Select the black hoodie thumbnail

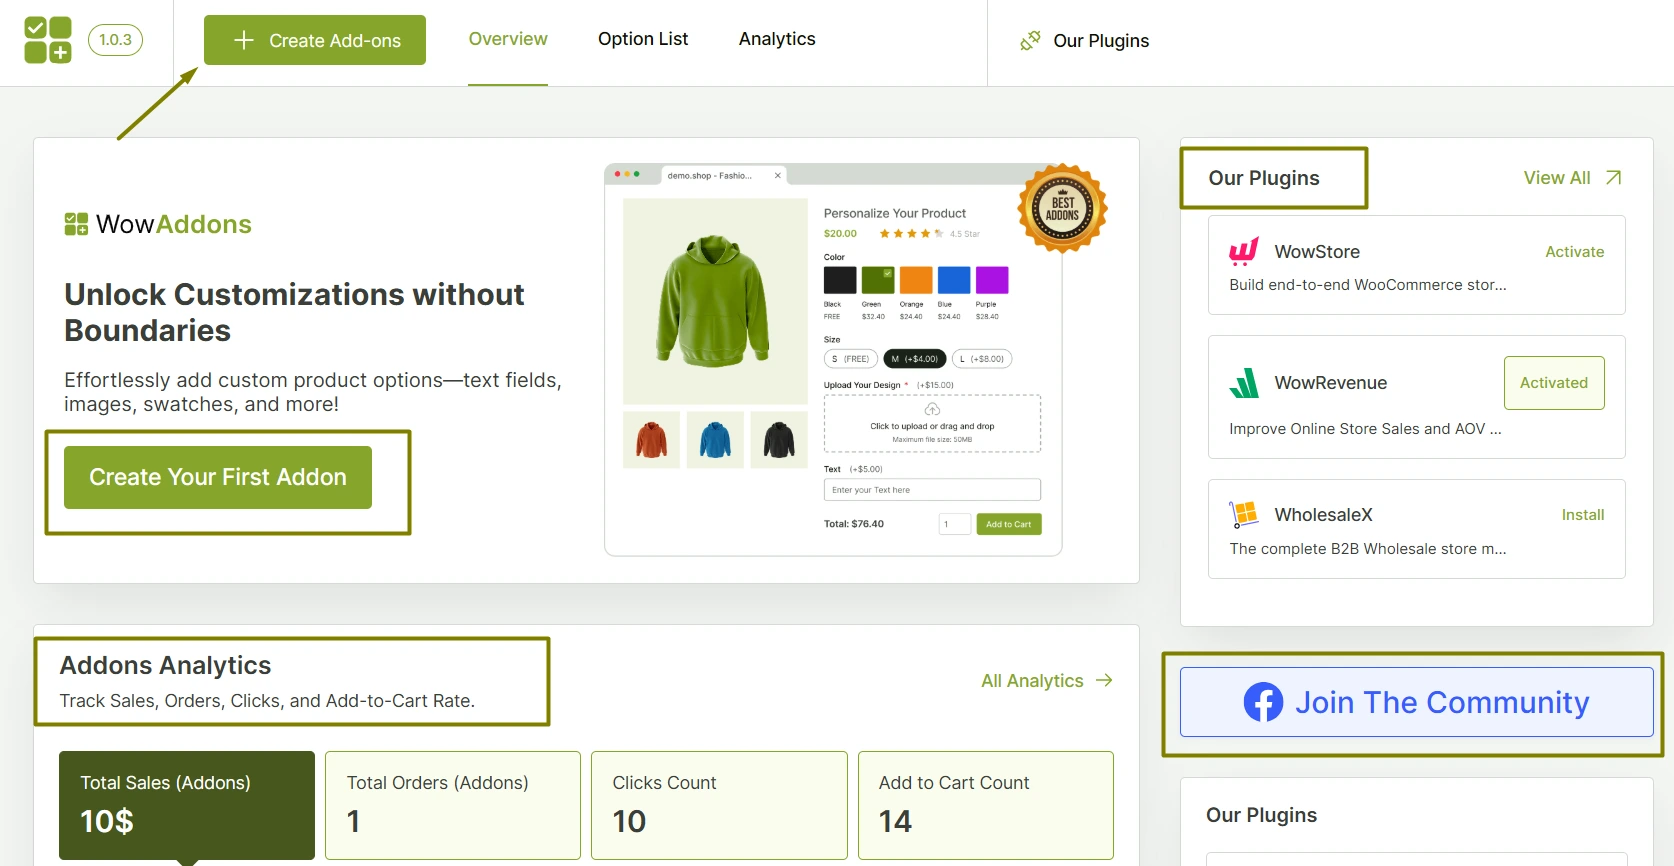tap(779, 440)
